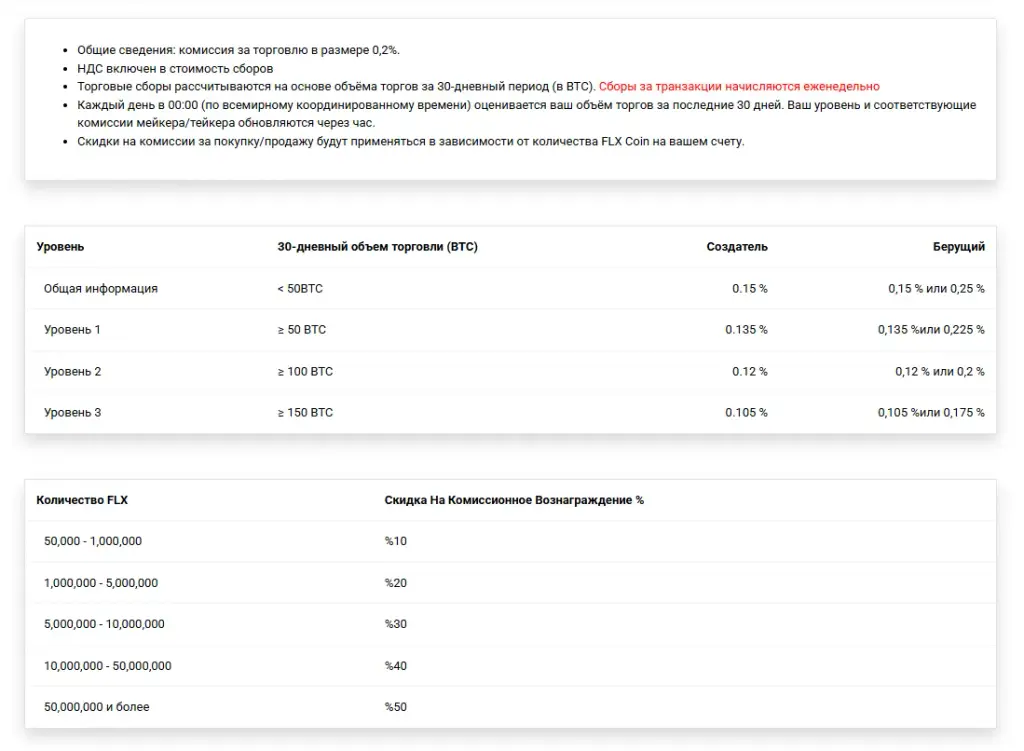The image size is (1024, 751).
Task: Click the Количество FLX column header
Action: (82, 500)
